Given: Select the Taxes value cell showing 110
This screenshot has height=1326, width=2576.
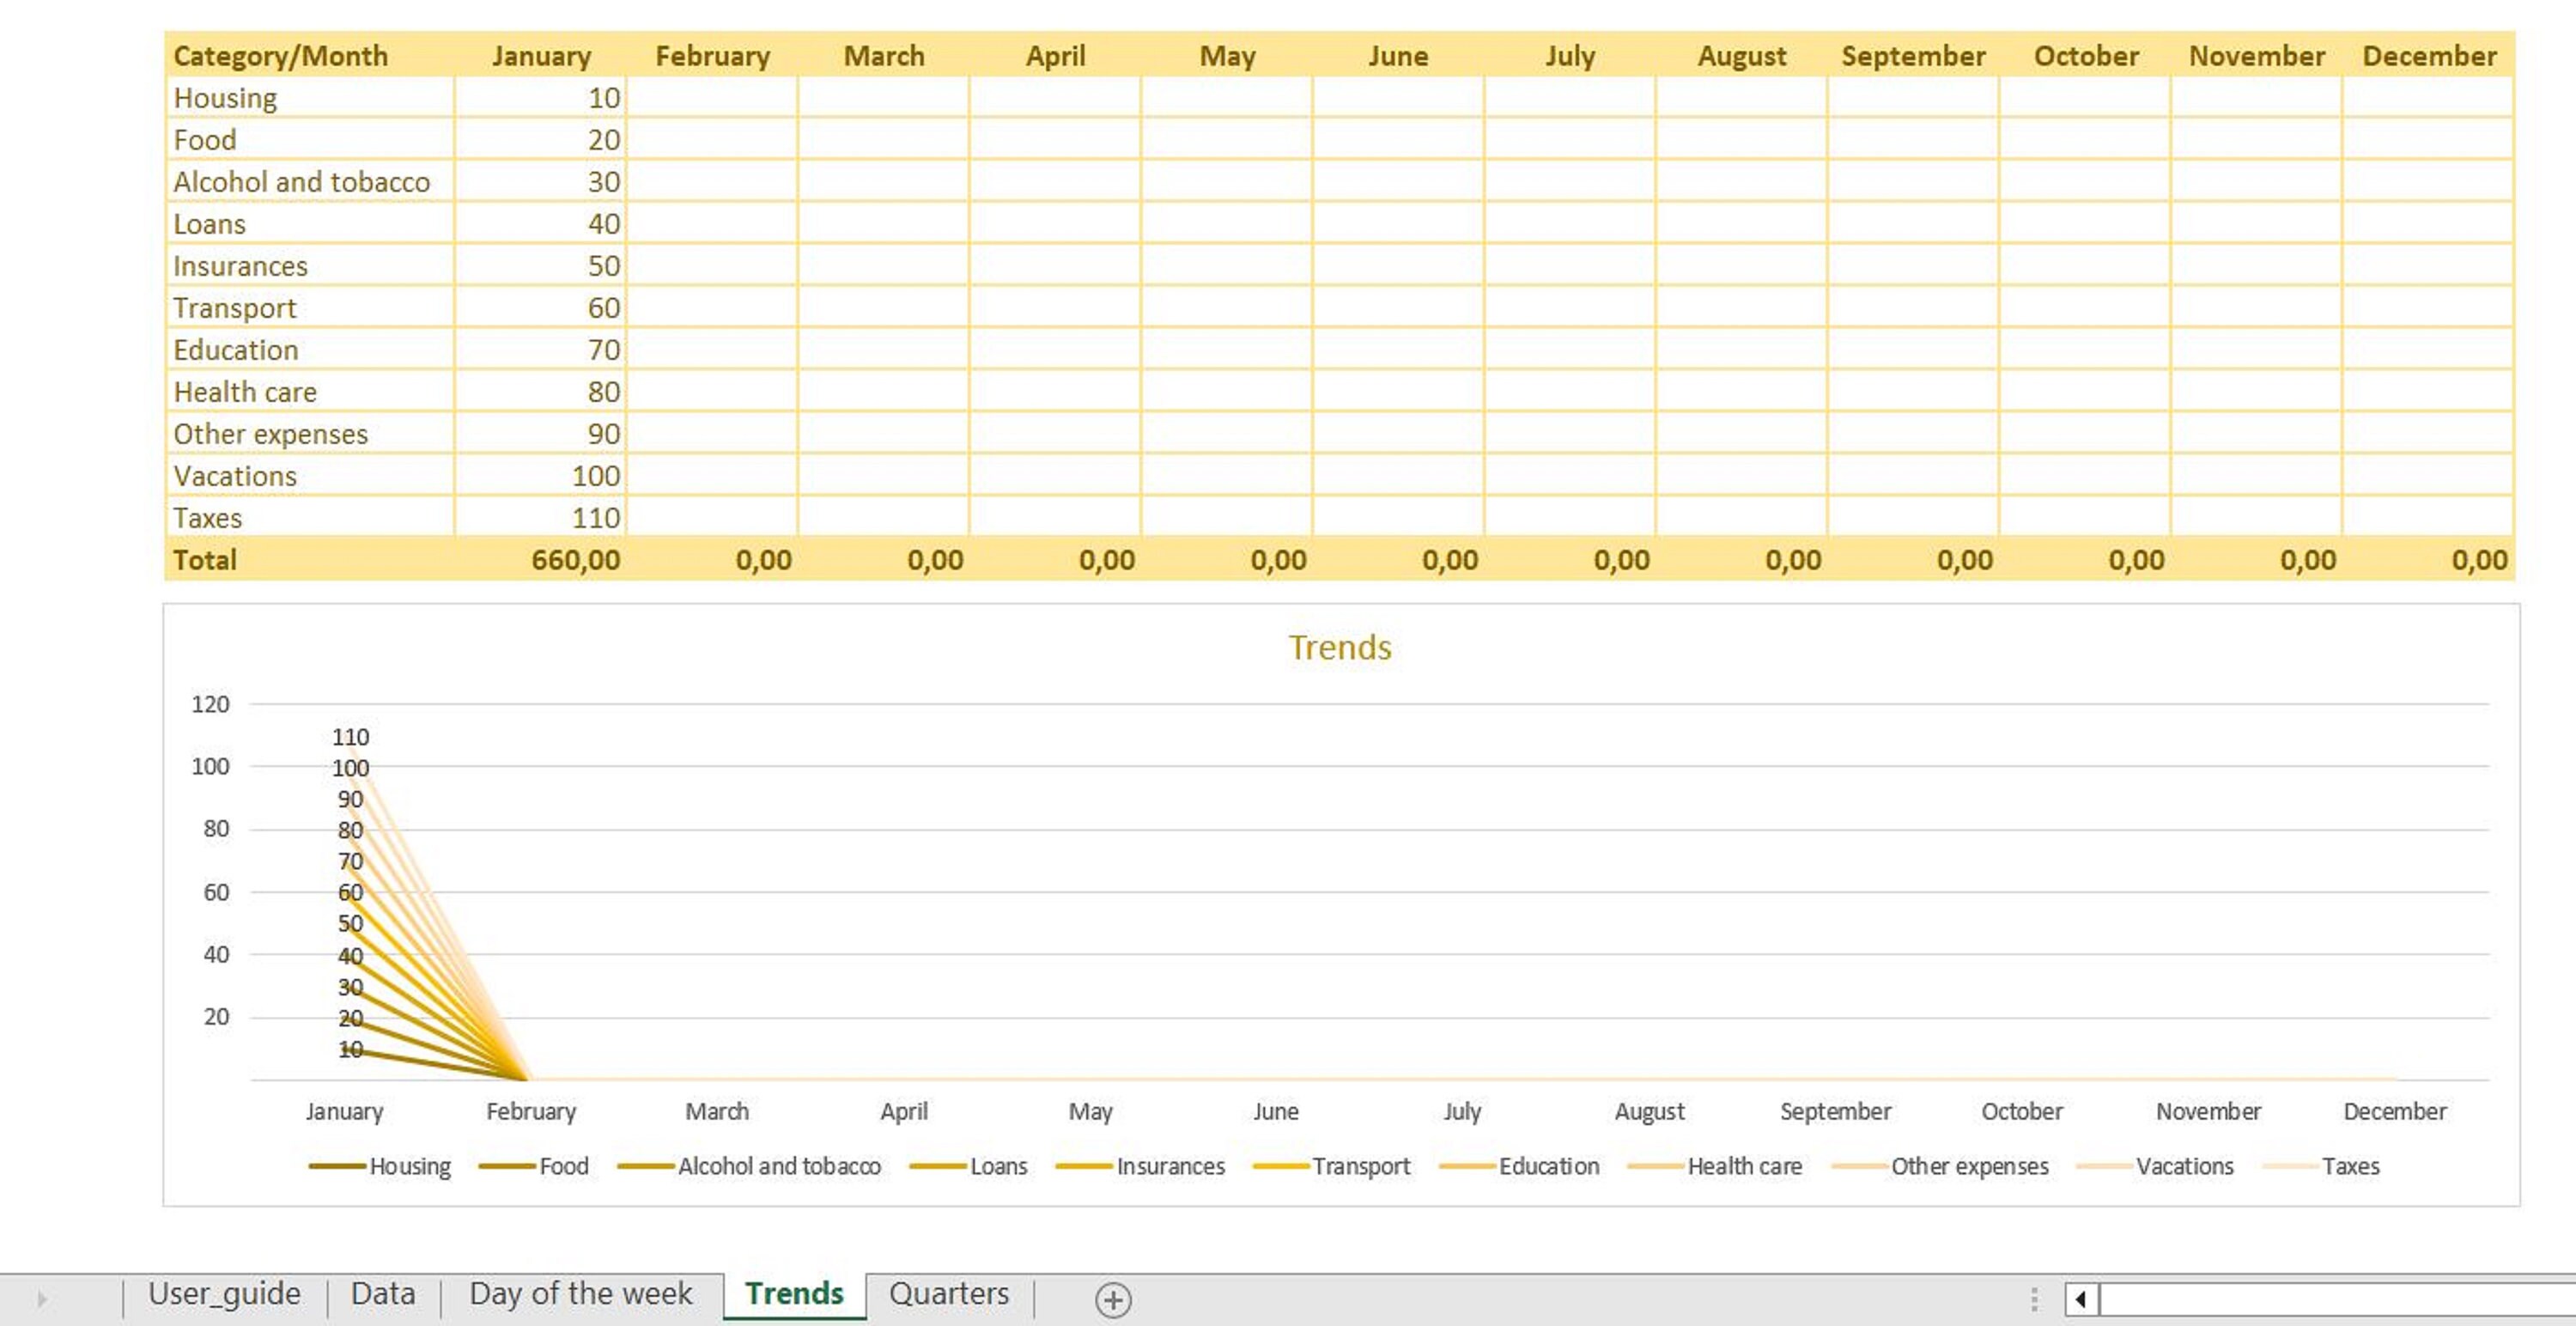Looking at the screenshot, I should pyautogui.click(x=540, y=517).
